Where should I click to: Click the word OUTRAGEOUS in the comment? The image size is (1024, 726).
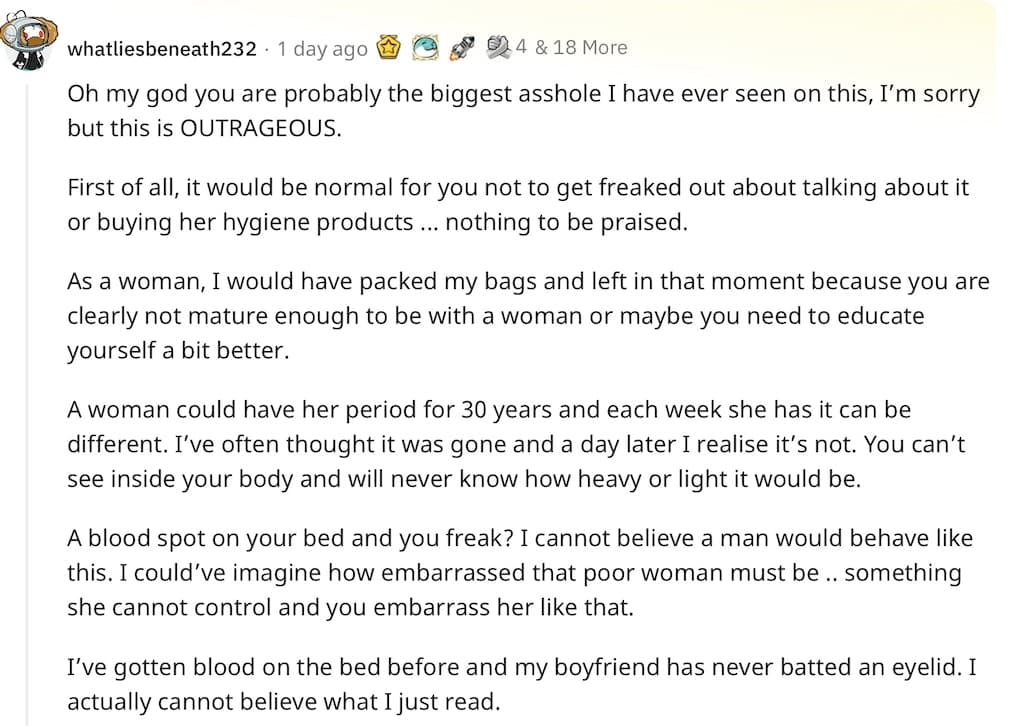pos(260,128)
